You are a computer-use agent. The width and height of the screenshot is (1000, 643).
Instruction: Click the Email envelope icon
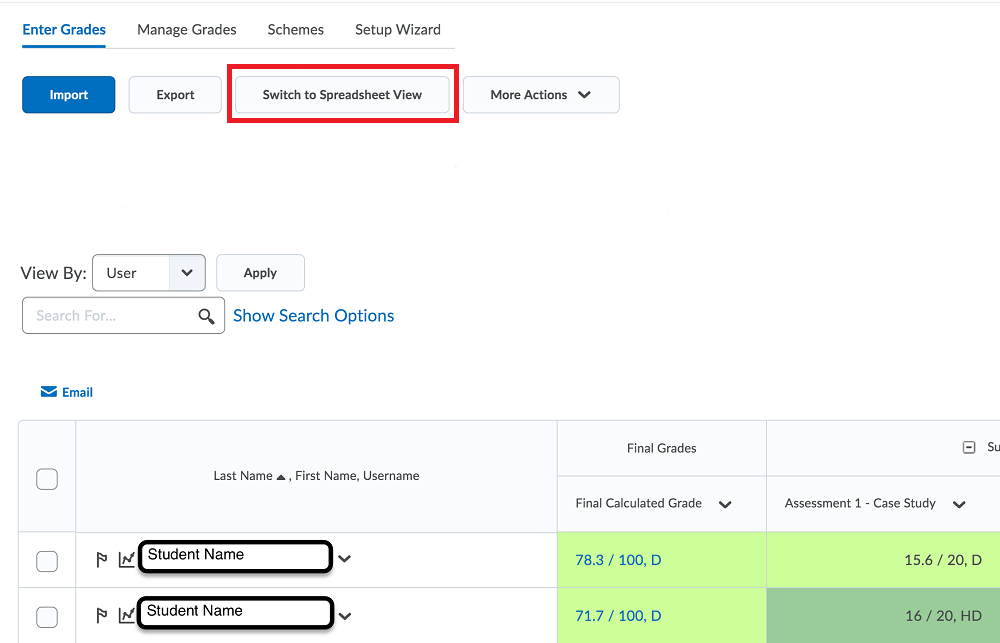48,392
